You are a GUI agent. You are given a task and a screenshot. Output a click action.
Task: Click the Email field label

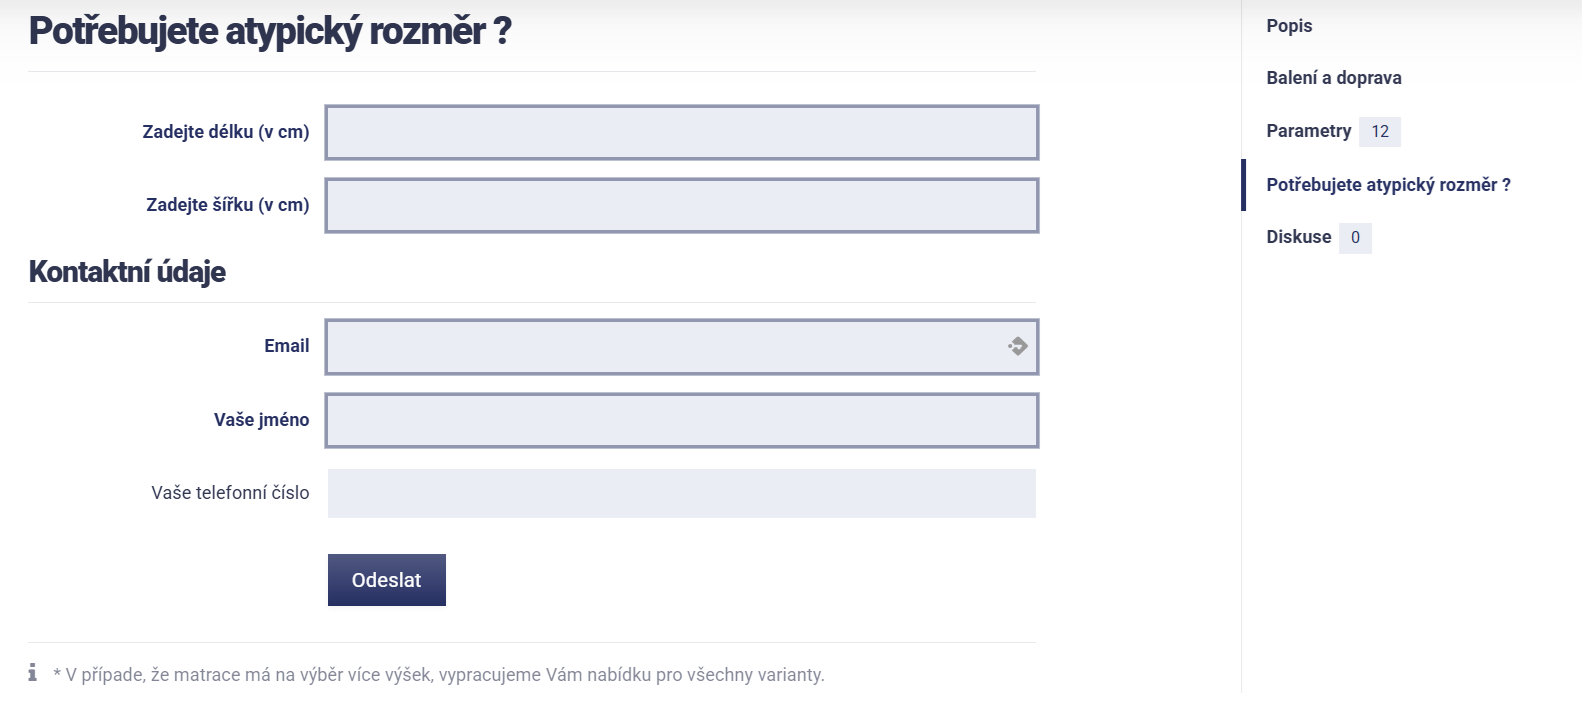(x=287, y=346)
